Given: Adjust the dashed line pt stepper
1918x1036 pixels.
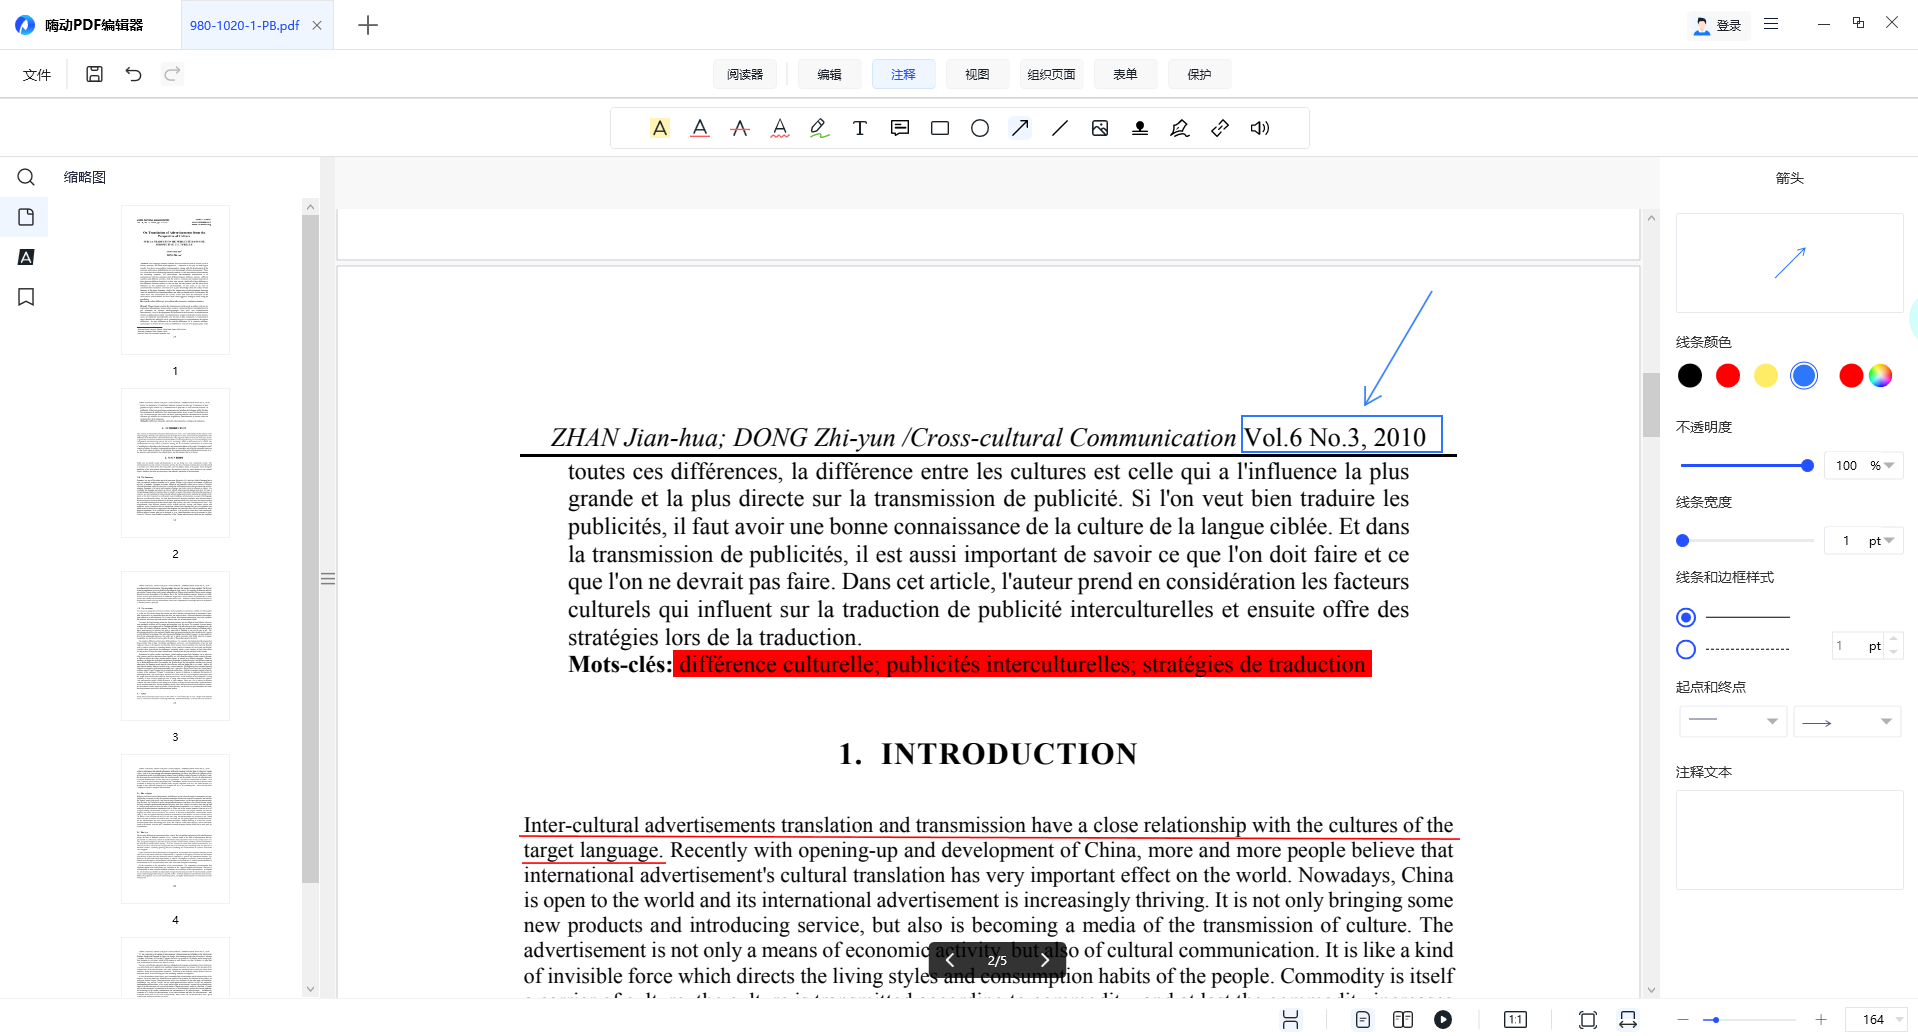Looking at the screenshot, I should (x=1893, y=645).
